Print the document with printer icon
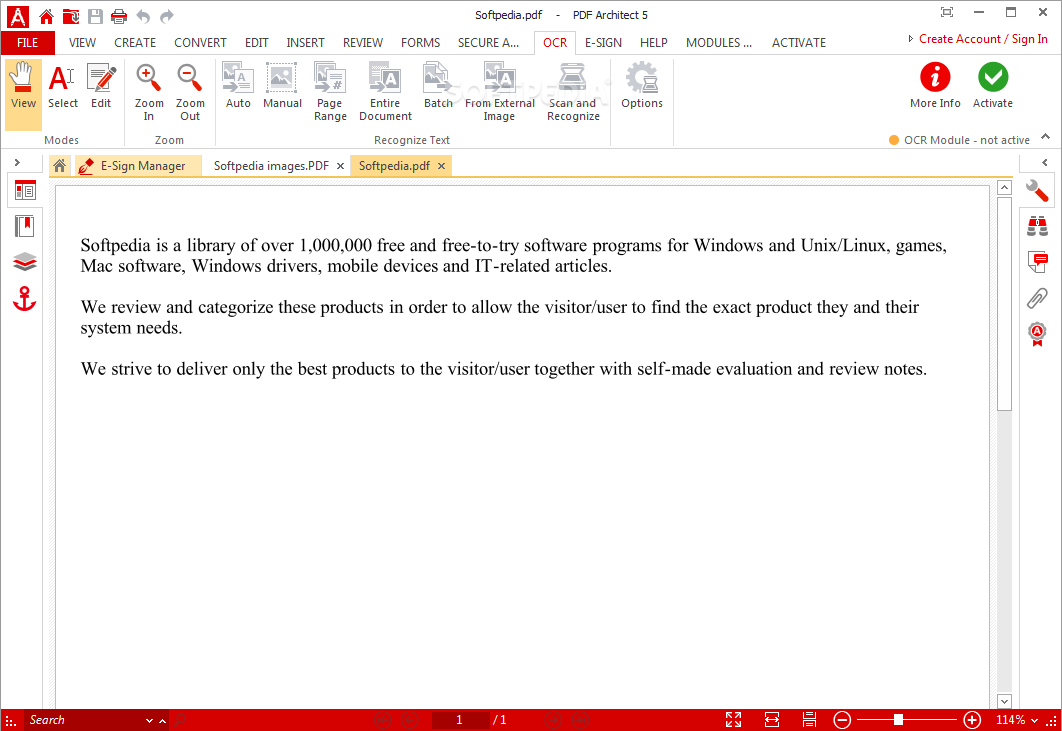 pos(119,16)
